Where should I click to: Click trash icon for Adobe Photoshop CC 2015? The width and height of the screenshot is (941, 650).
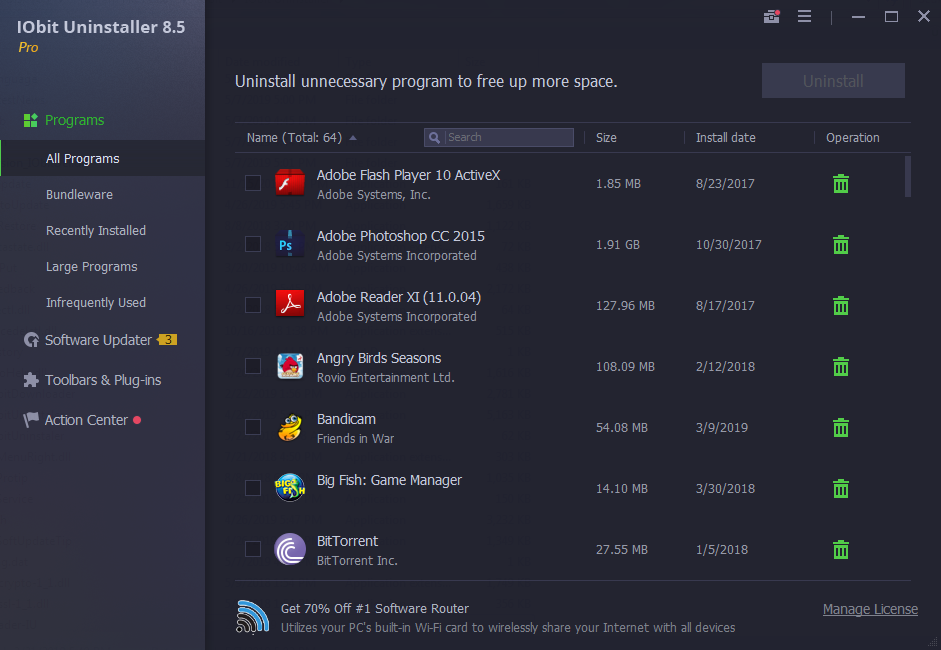click(841, 245)
